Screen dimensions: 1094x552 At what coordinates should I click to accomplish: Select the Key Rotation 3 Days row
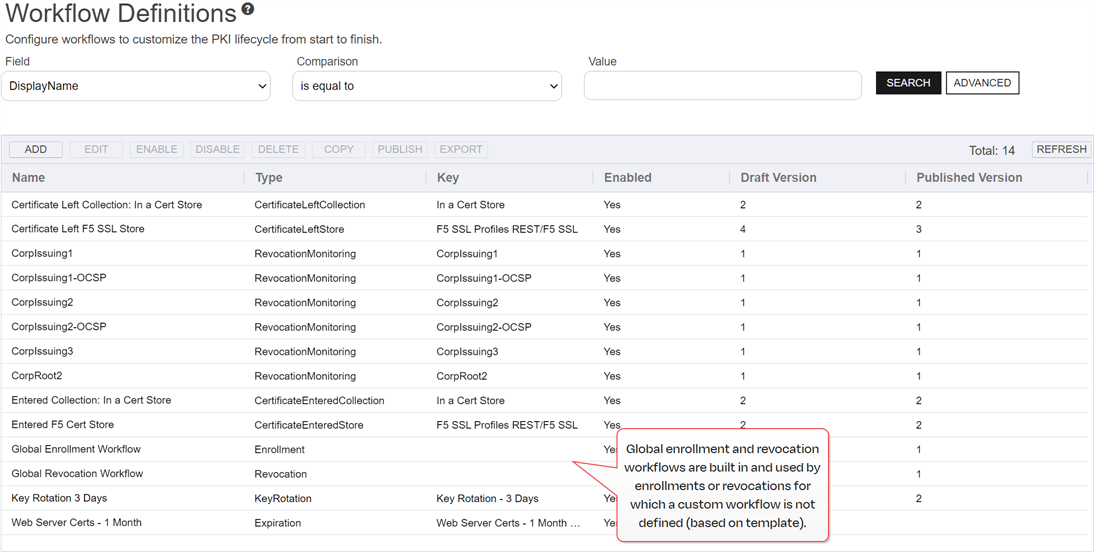tap(59, 498)
